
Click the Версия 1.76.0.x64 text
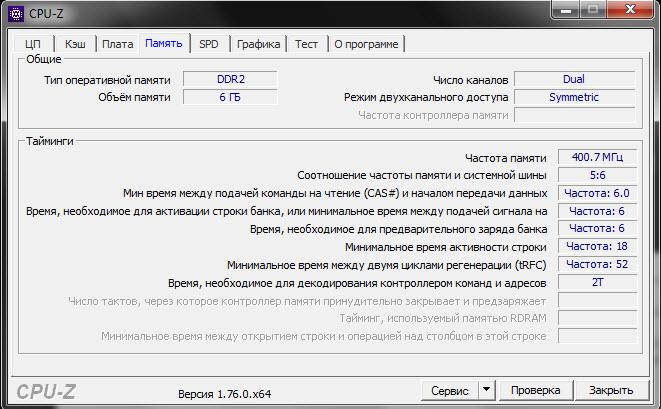coord(225,394)
